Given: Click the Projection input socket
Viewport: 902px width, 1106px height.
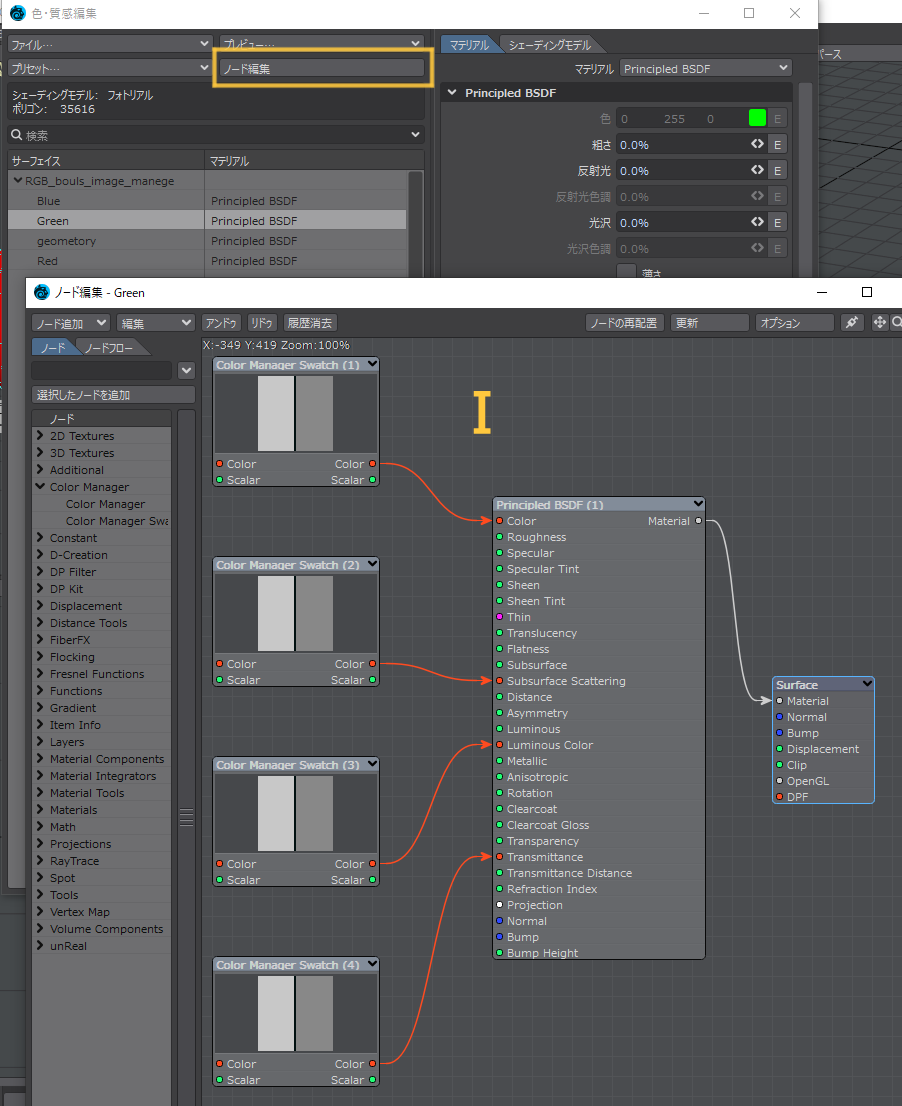Looking at the screenshot, I should coord(499,905).
